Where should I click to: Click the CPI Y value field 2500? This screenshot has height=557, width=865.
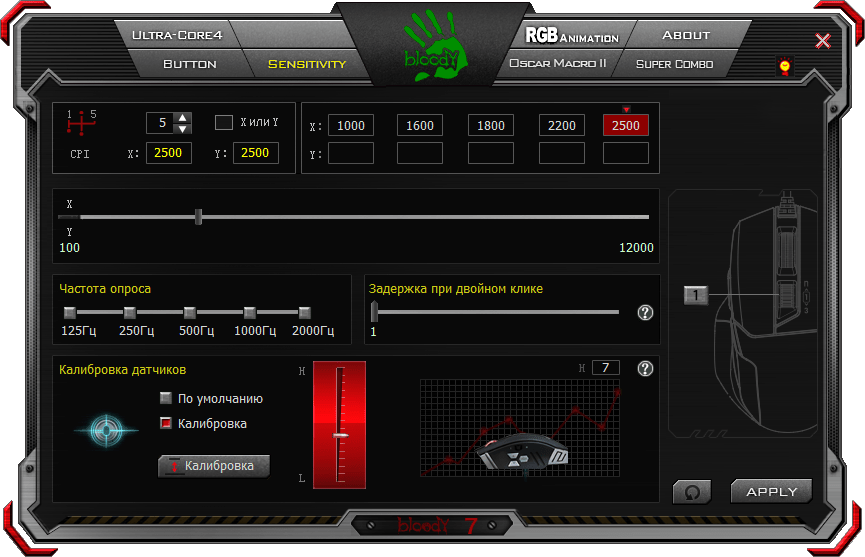pos(255,153)
